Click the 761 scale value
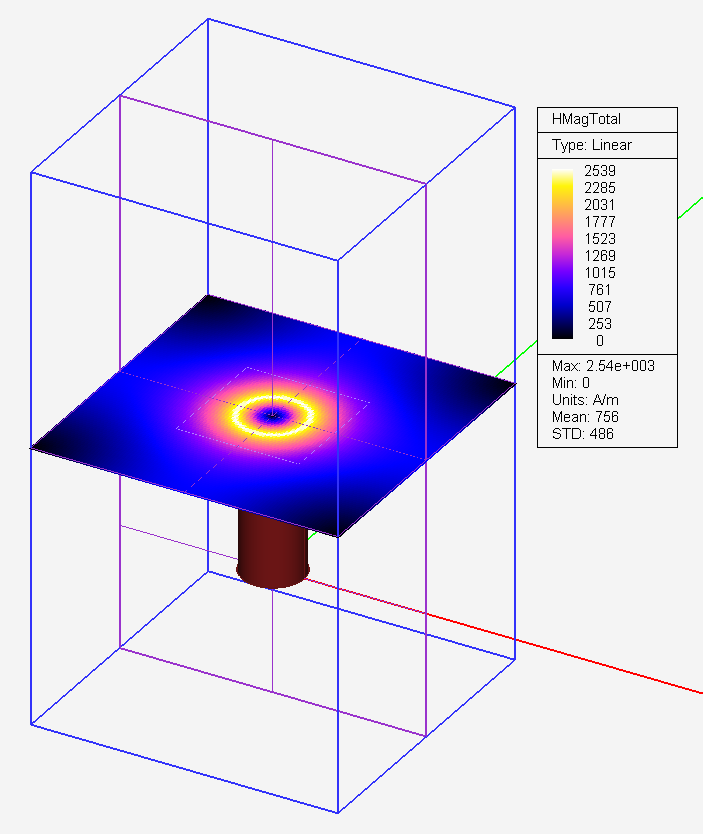The width and height of the screenshot is (703, 834). (599, 290)
